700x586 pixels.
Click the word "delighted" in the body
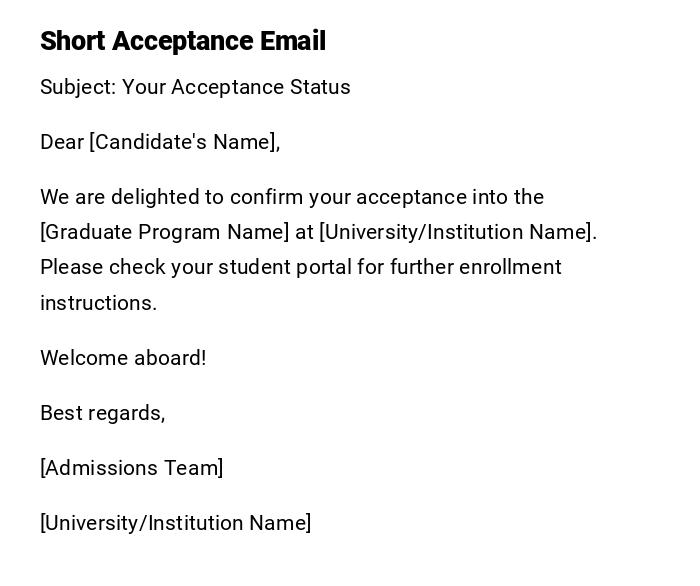(x=153, y=197)
